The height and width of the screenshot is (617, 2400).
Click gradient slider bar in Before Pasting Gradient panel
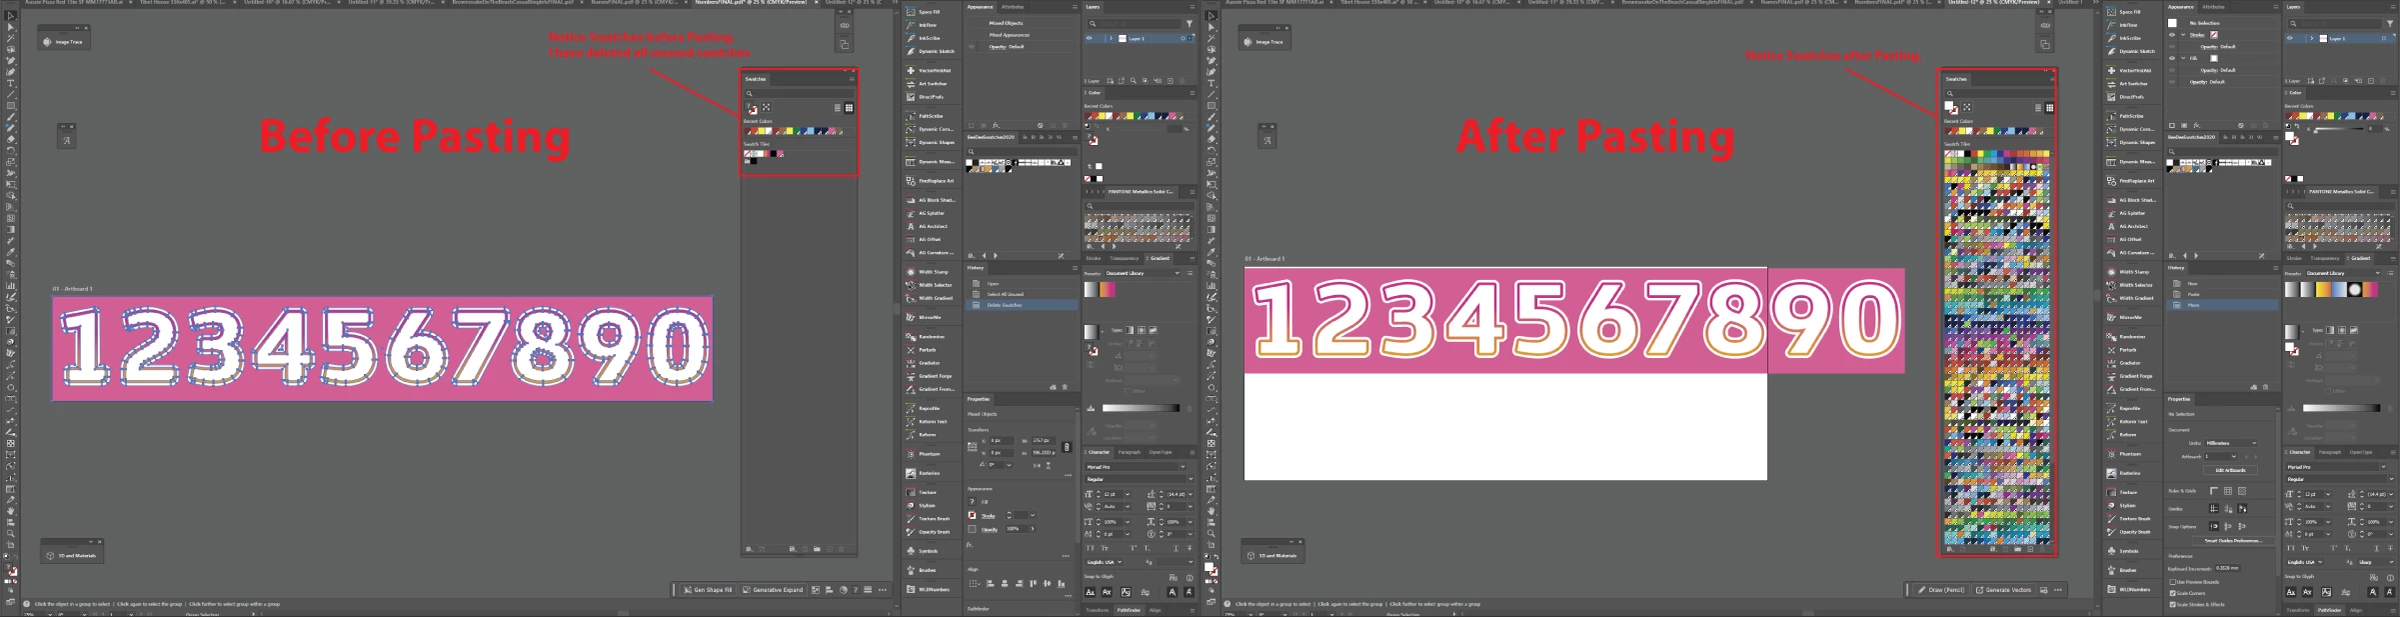click(x=1141, y=408)
